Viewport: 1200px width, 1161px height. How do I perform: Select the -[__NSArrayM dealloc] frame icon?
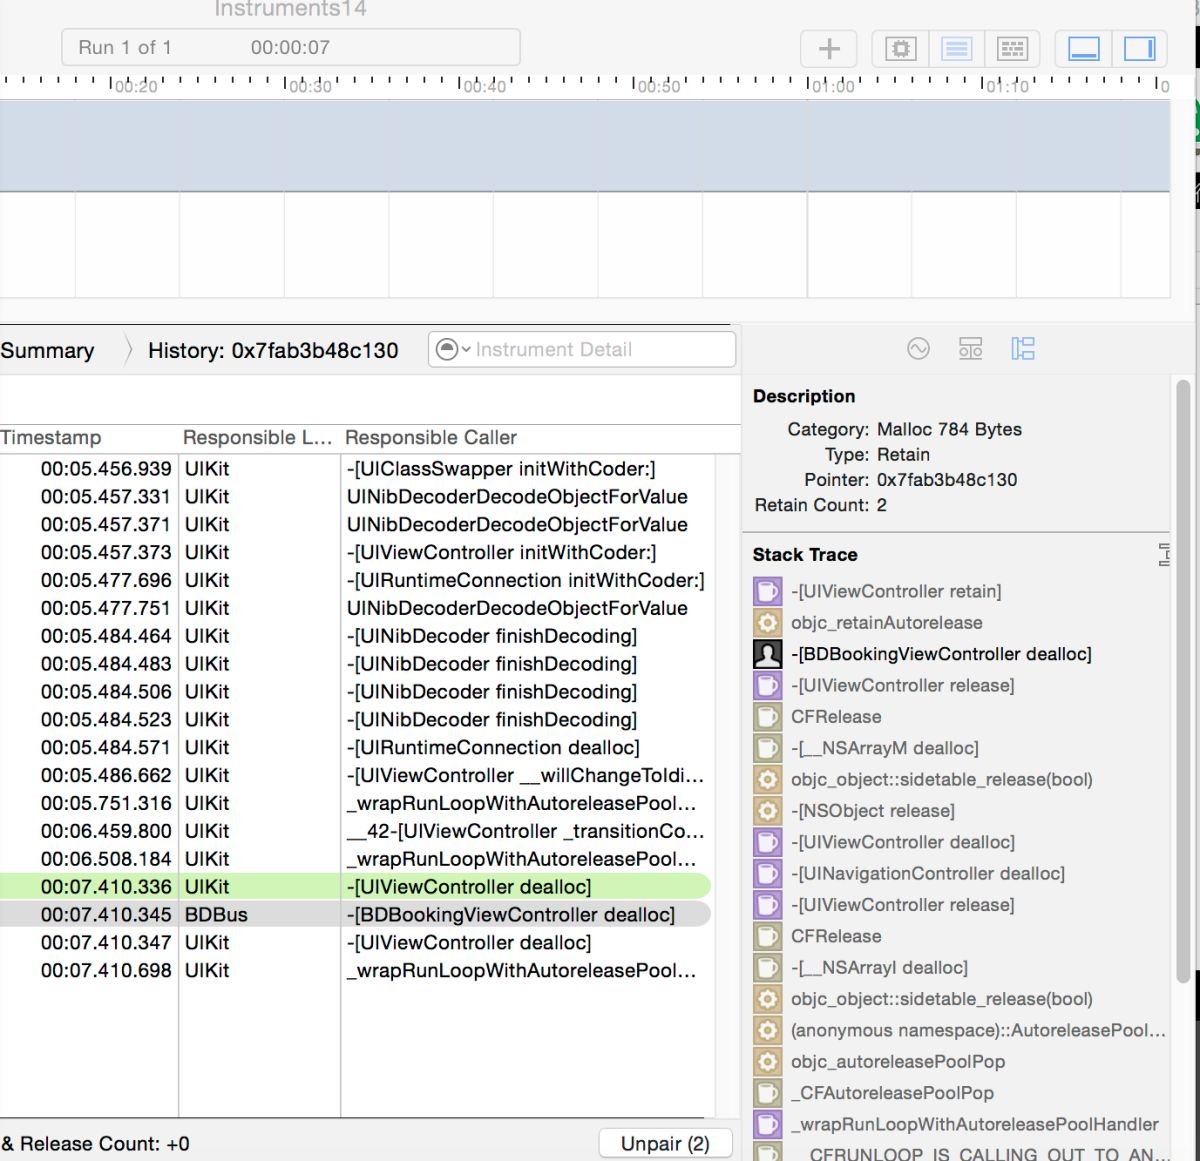click(767, 748)
